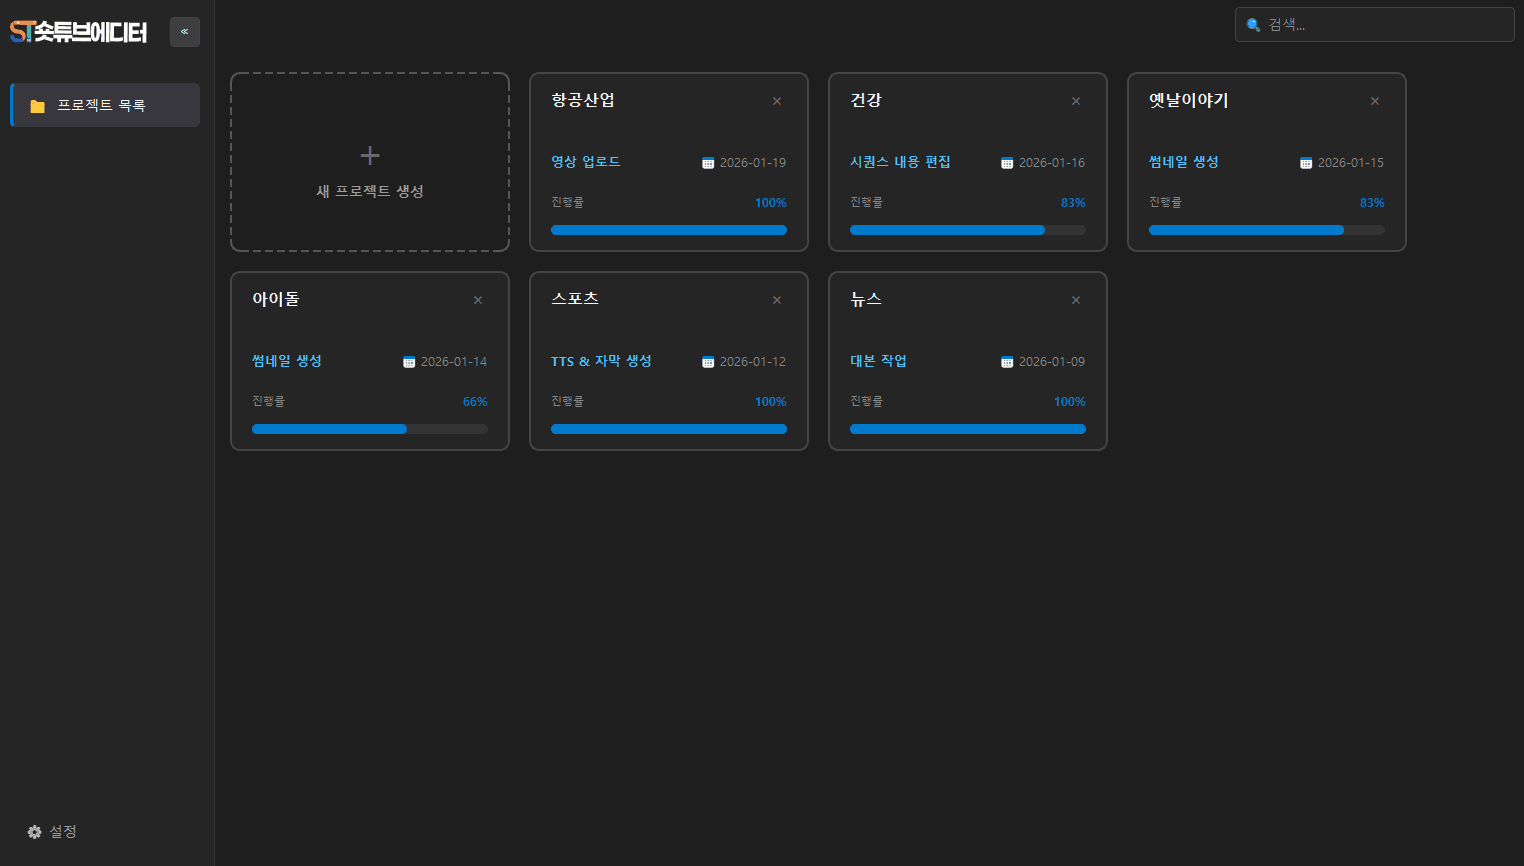Click the magnifier icon in the search bar
The width and height of the screenshot is (1524, 866).
click(x=1252, y=24)
